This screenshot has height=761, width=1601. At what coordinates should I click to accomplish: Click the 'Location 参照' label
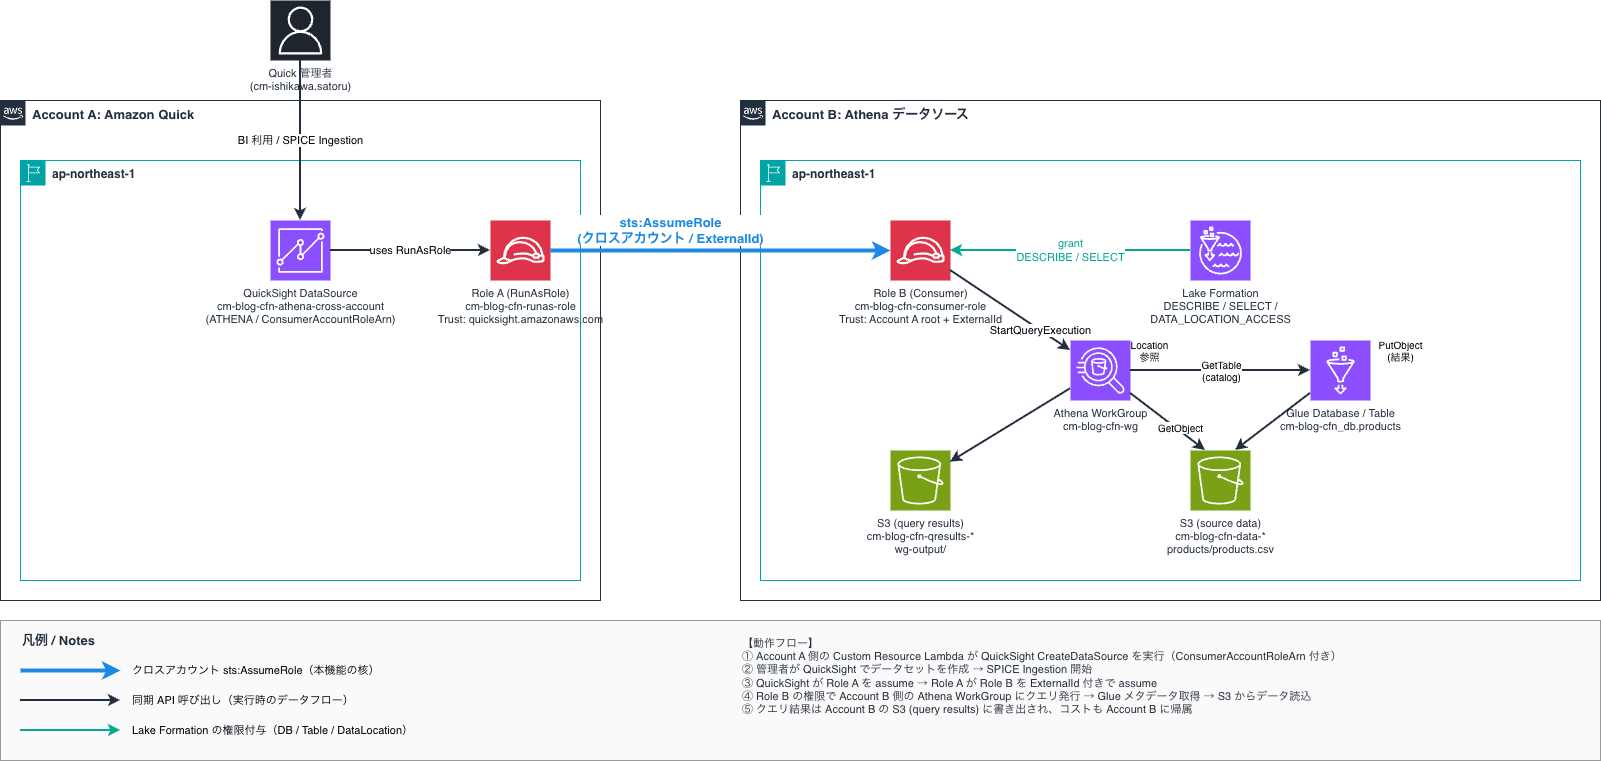(1149, 351)
